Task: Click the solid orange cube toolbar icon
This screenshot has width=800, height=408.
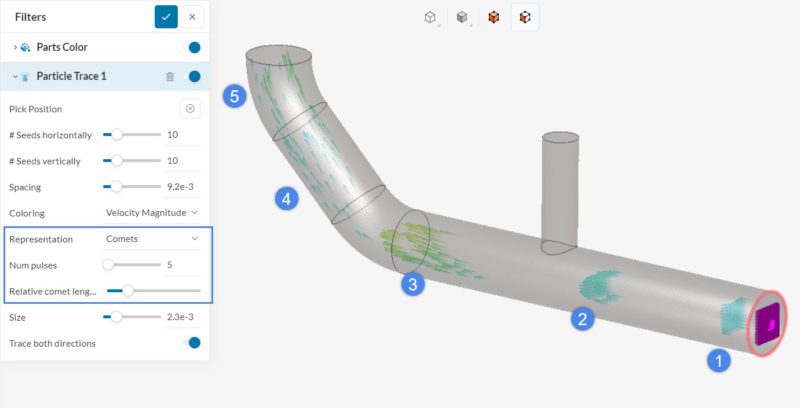Action: [493, 17]
